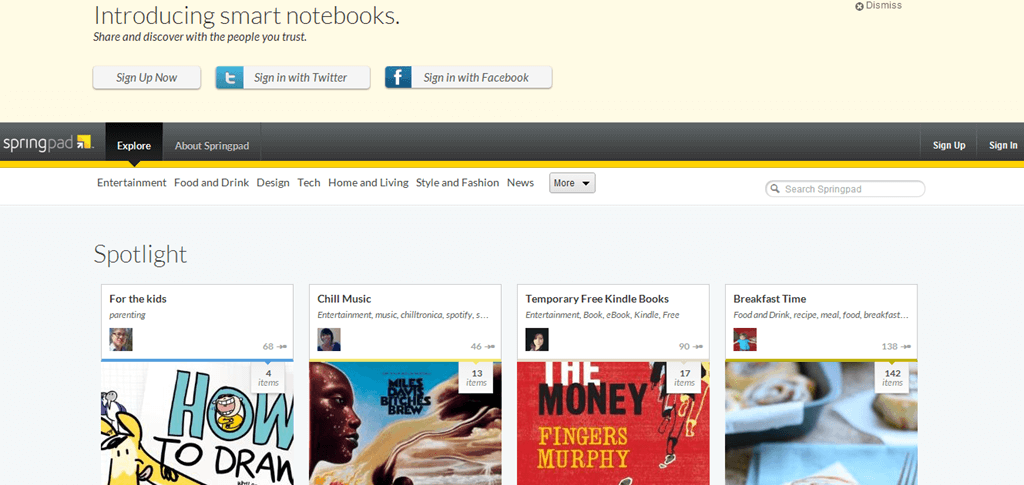This screenshot has width=1024, height=485.
Task: Click Sign In in the header
Action: tap(1002, 146)
